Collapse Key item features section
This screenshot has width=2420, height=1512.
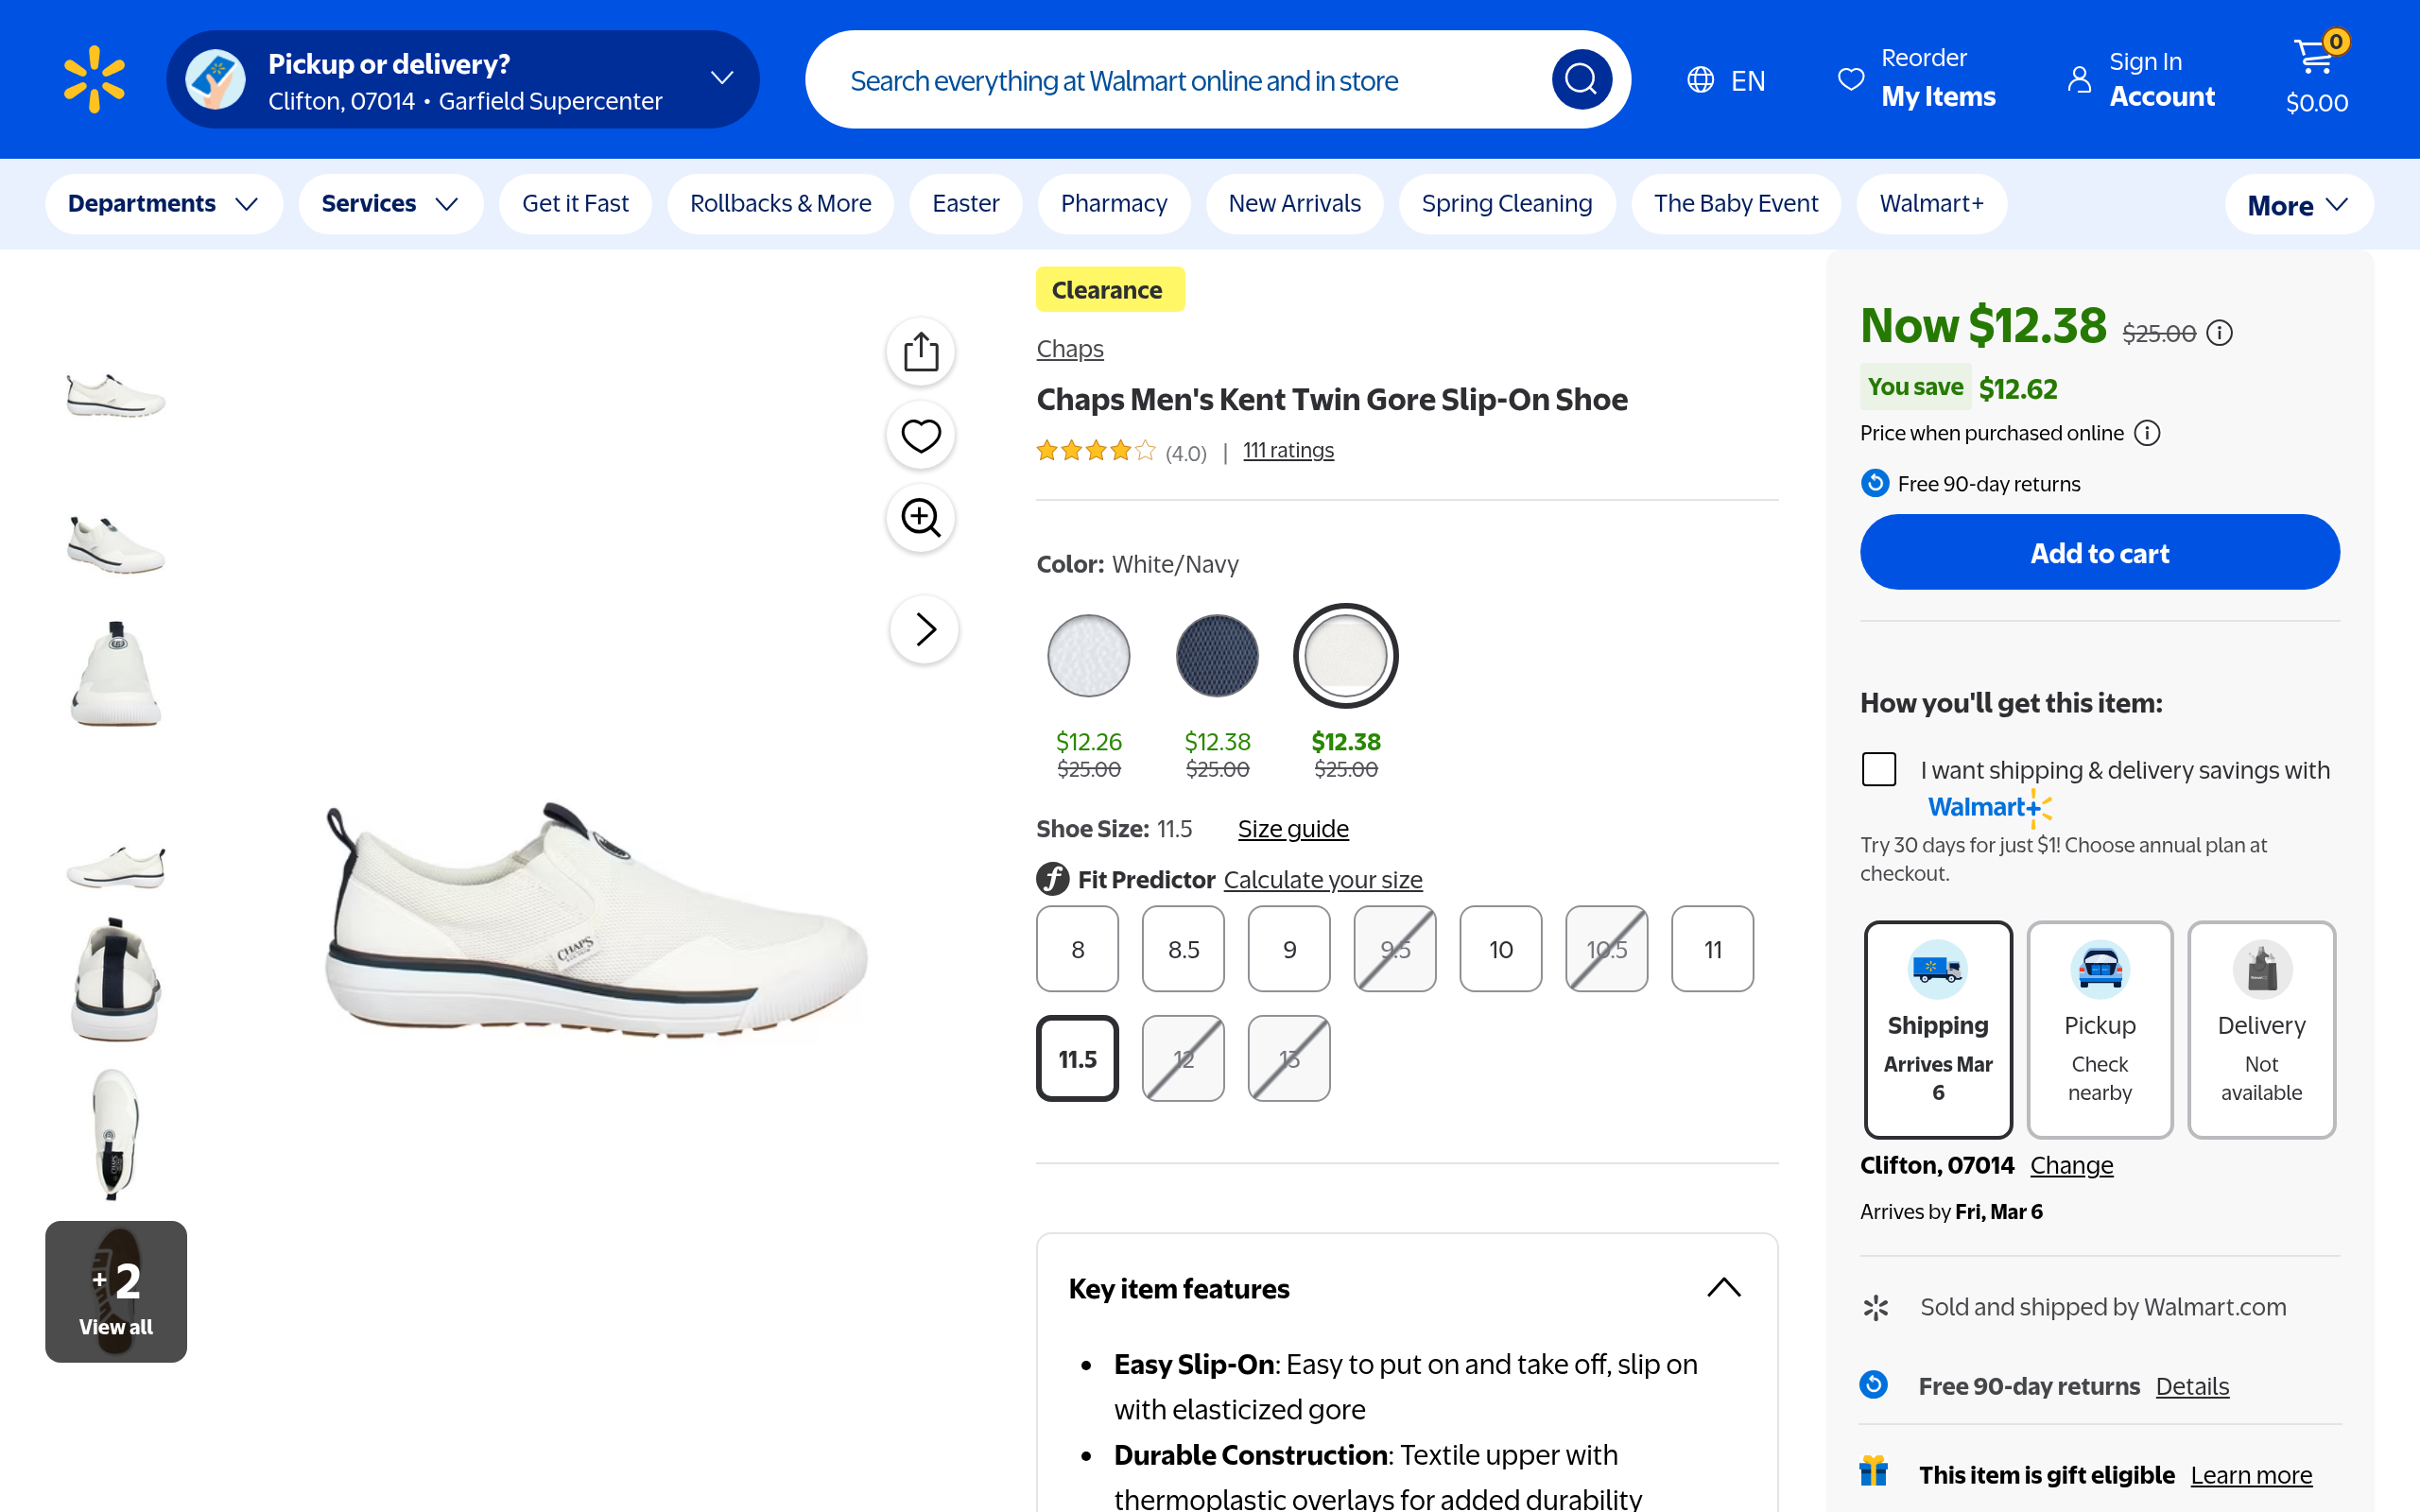(x=1723, y=1288)
